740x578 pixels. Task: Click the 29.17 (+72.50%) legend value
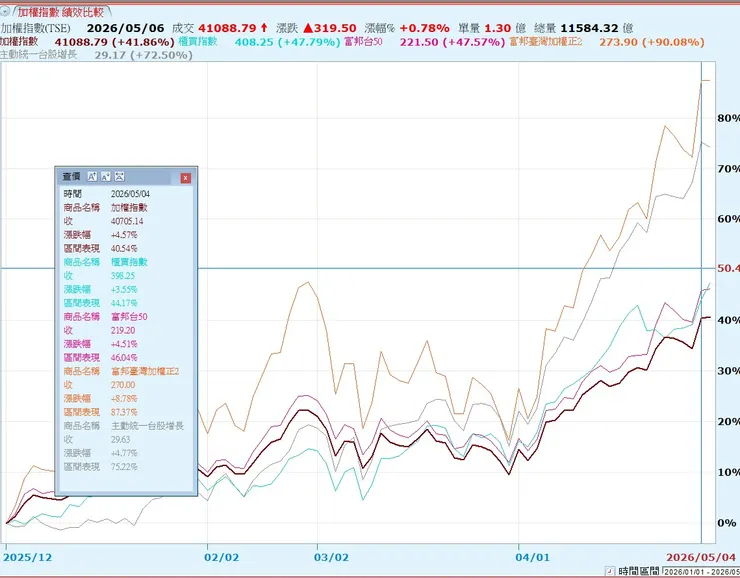point(143,55)
